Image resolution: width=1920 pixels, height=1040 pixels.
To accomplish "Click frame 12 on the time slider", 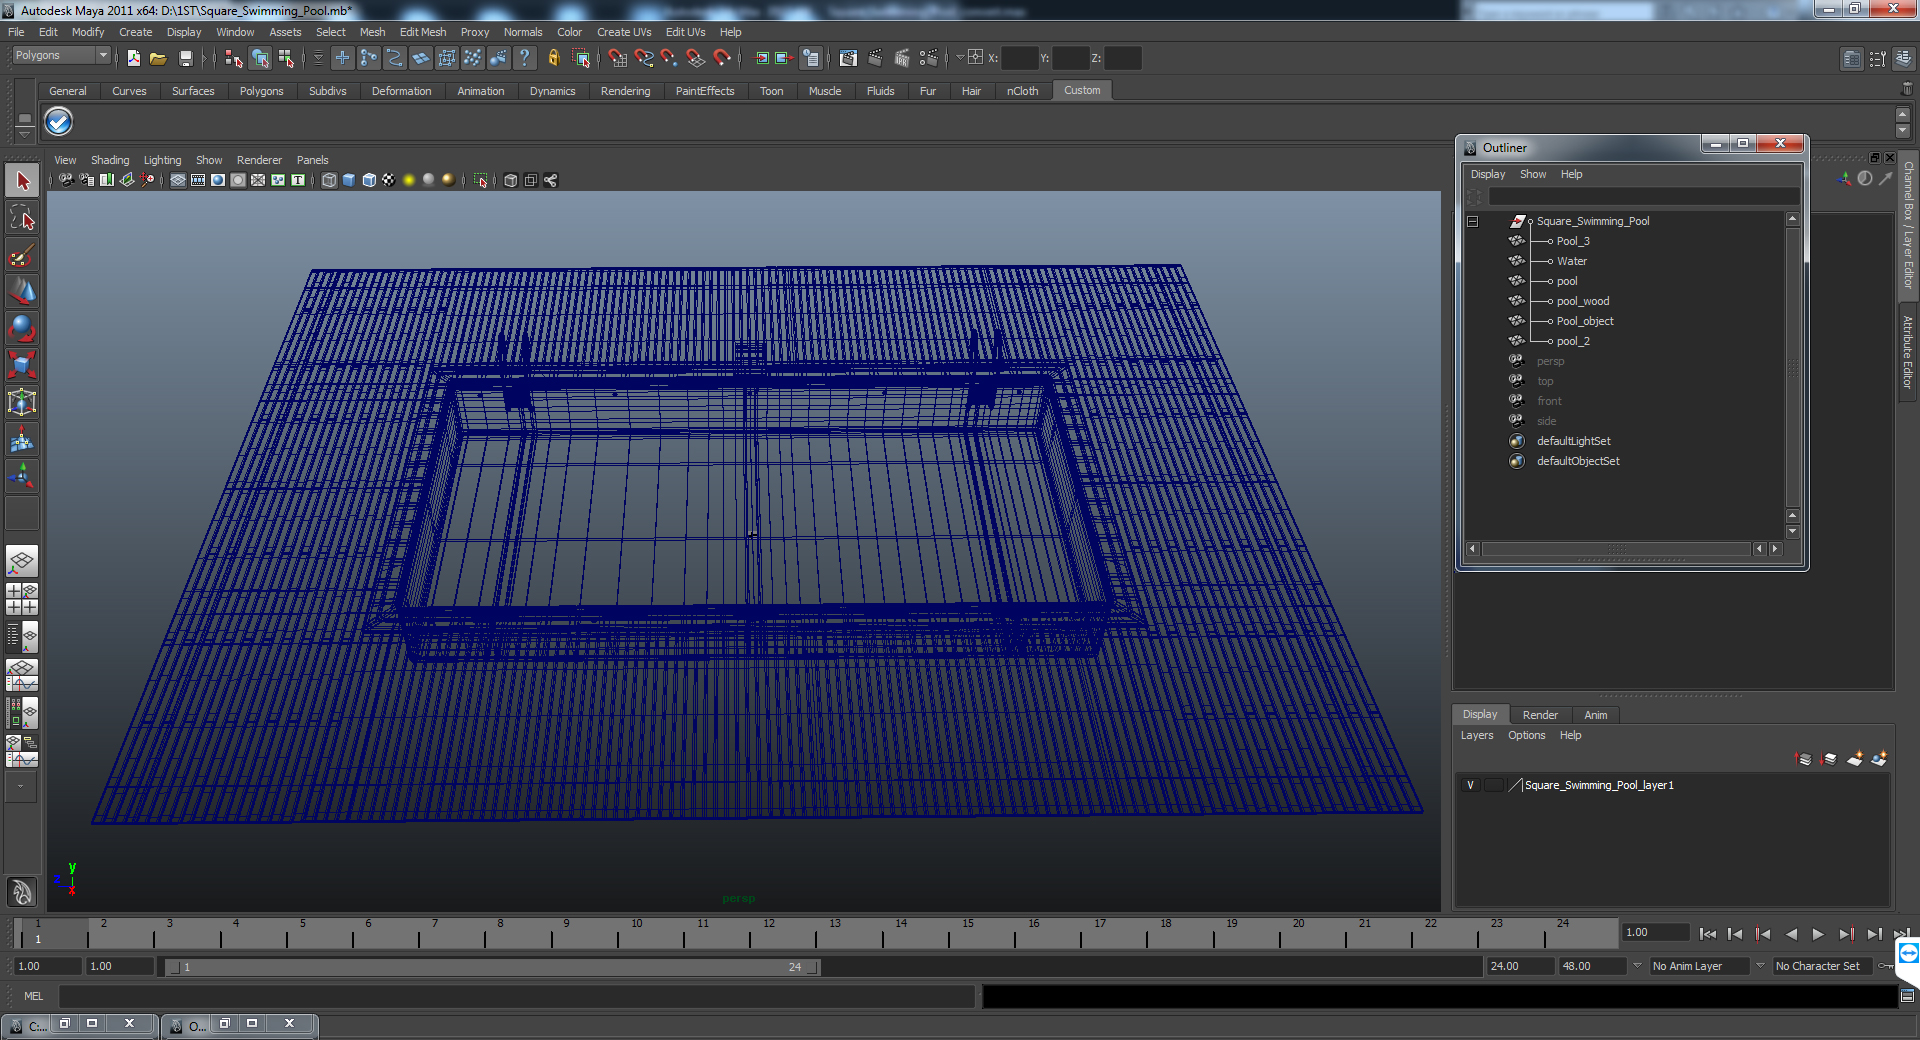I will (767, 933).
